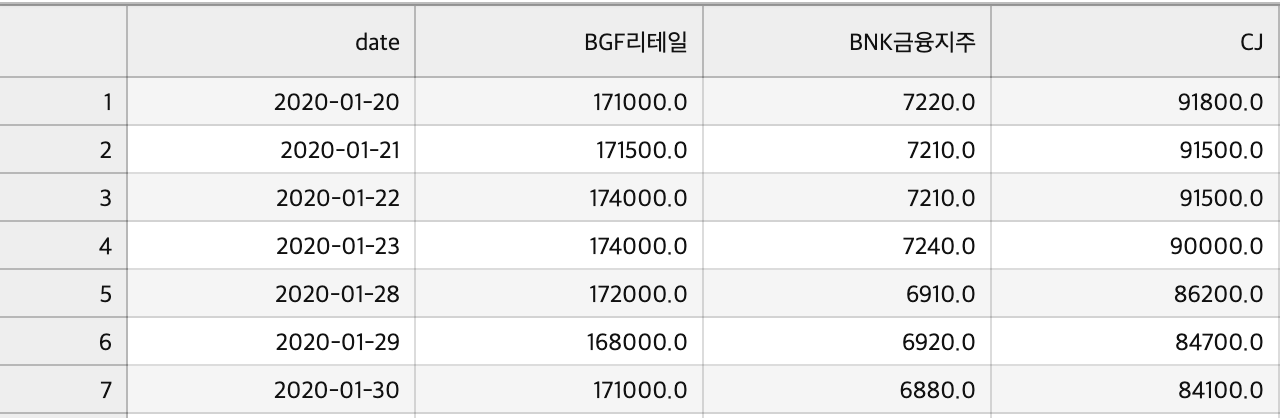Click date cell 2020-01-23
Screen dimensions: 1280x418
pyautogui.click(x=271, y=246)
